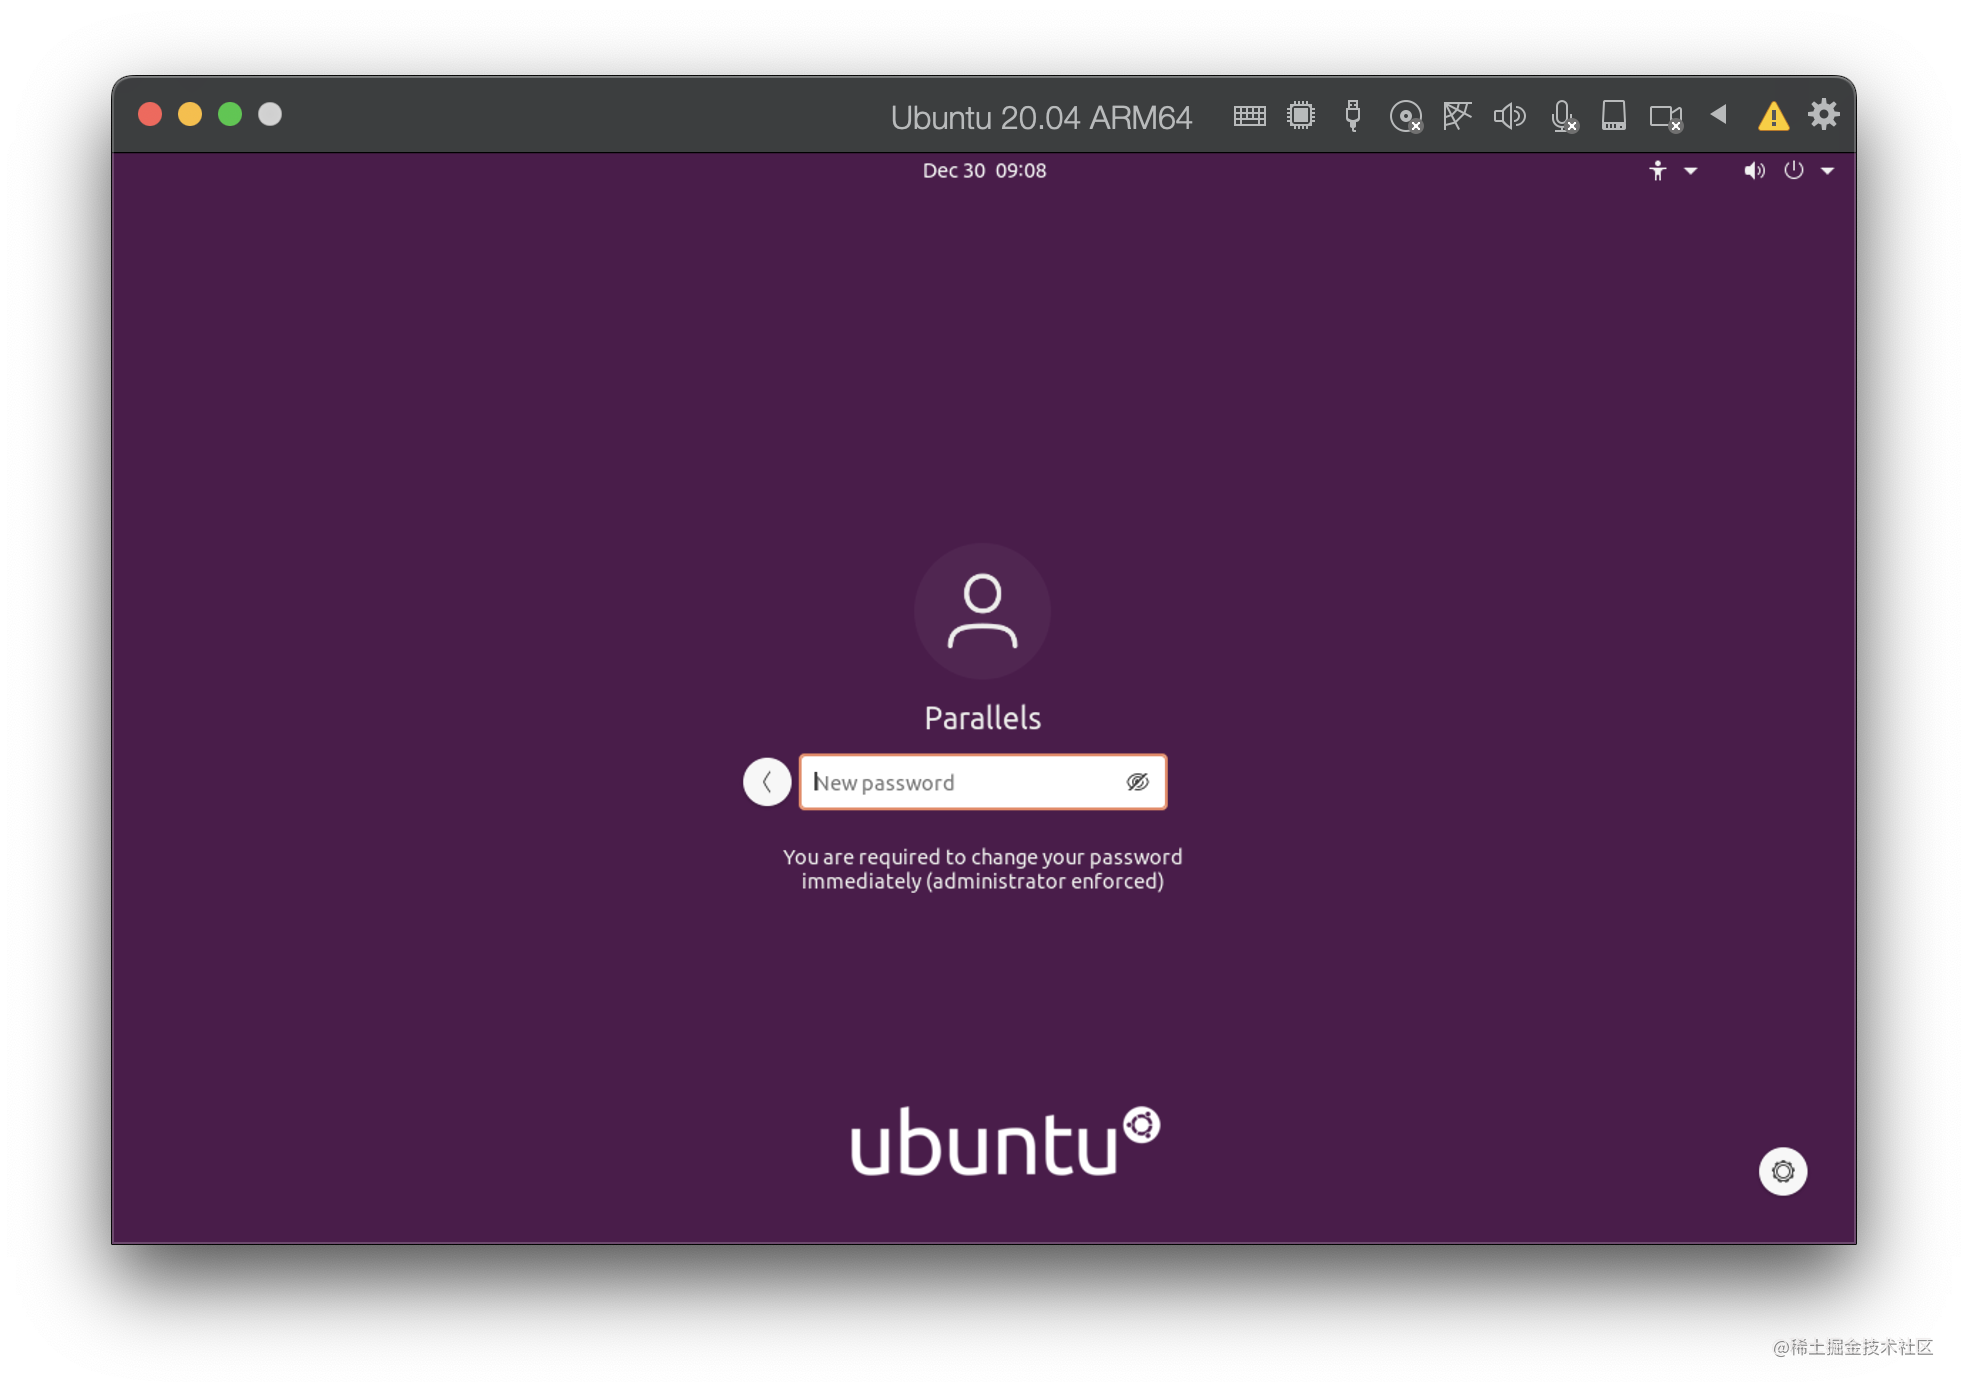
Task: Click the disconnected CD/DVD drive icon
Action: point(1405,115)
